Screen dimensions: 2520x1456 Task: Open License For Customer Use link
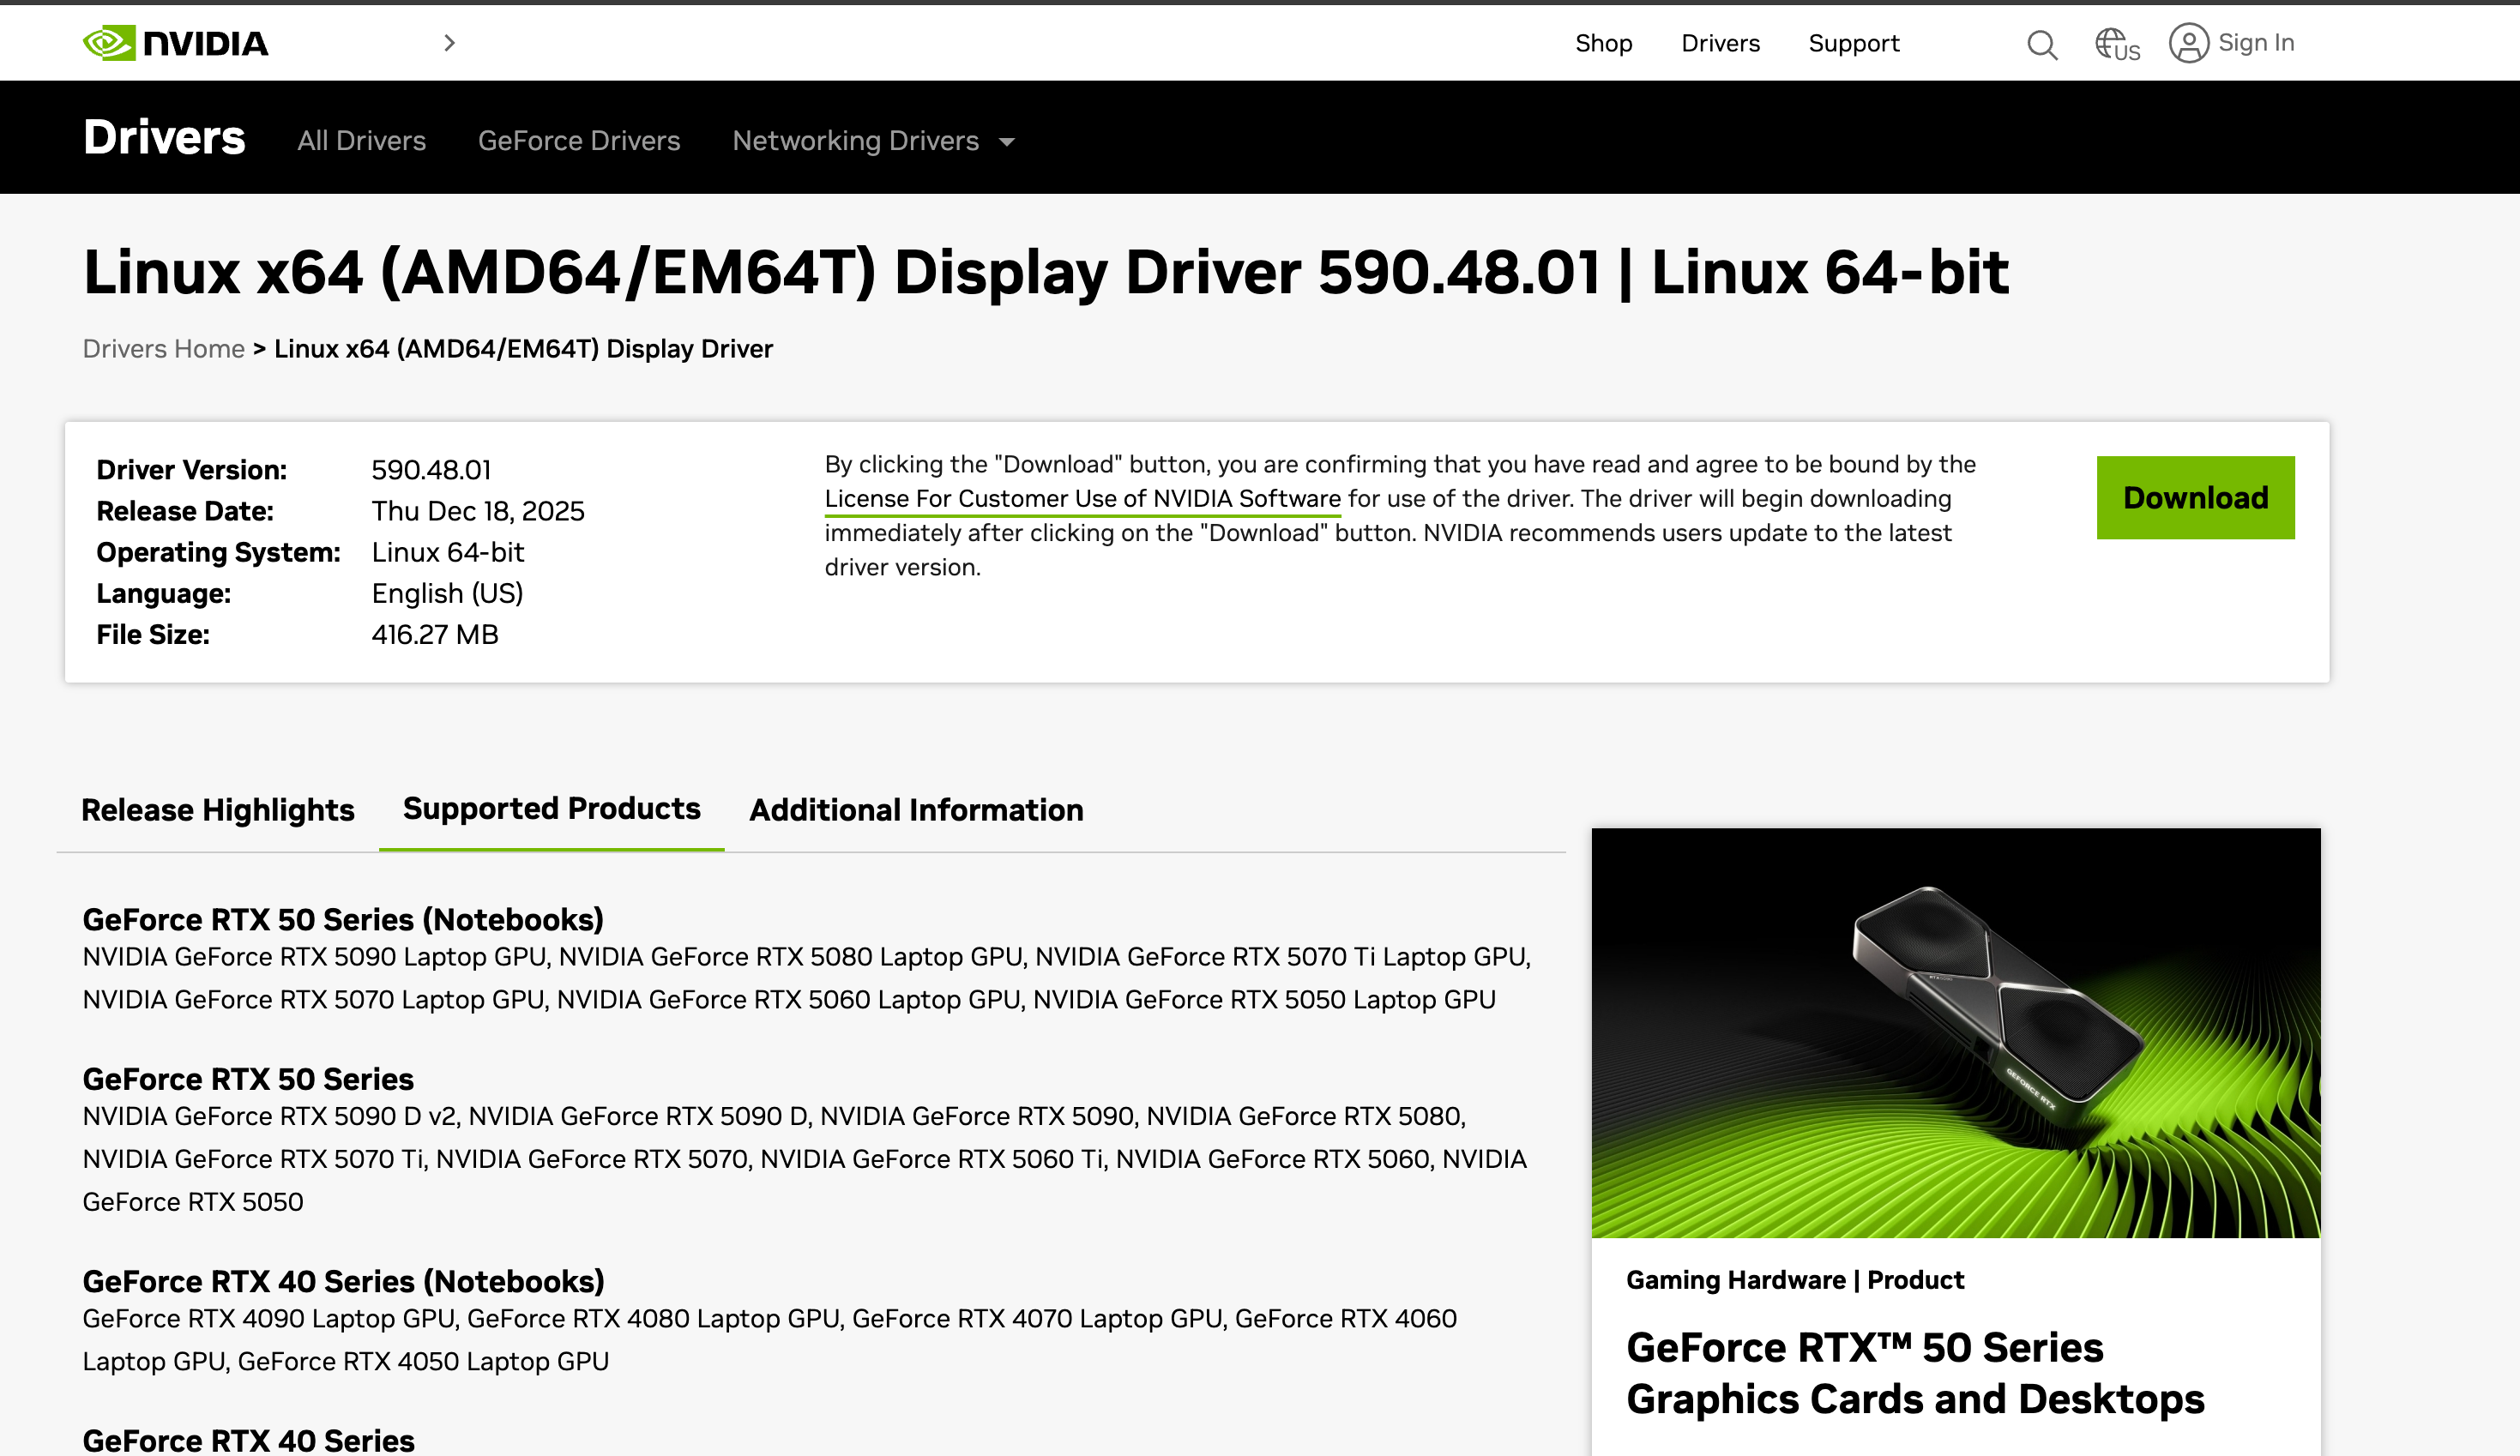point(1082,499)
